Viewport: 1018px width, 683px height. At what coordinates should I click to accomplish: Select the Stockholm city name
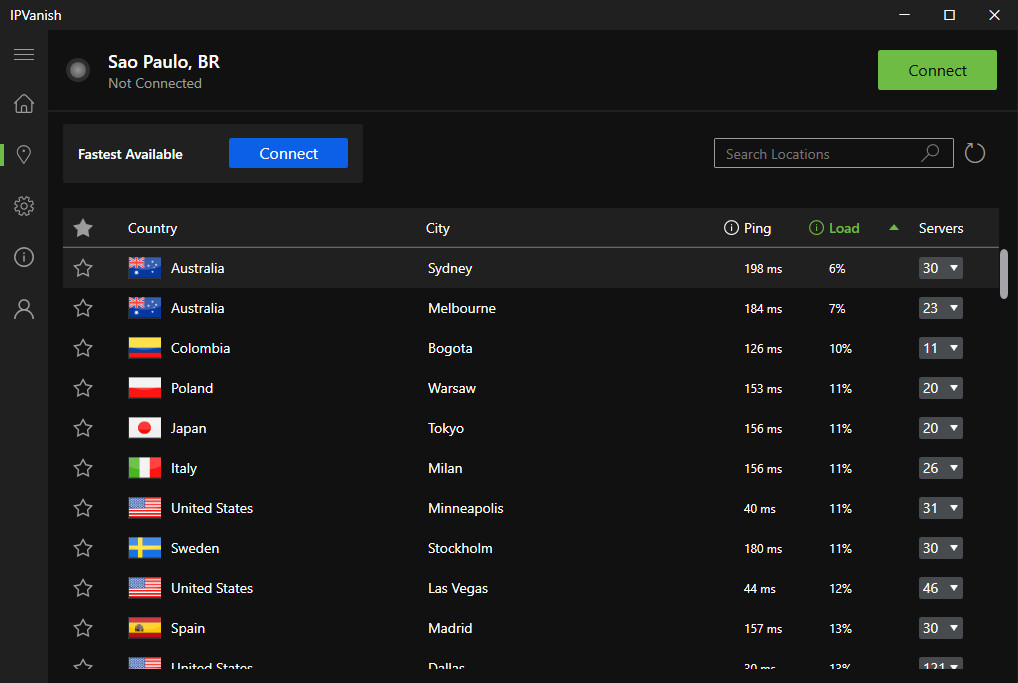click(460, 549)
